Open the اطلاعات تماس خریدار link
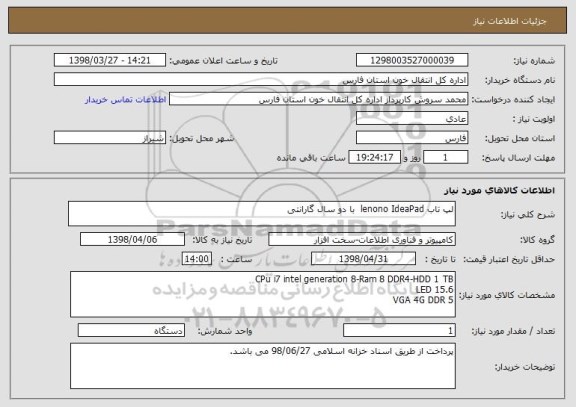Screen dimensions: 576x407 126,100
